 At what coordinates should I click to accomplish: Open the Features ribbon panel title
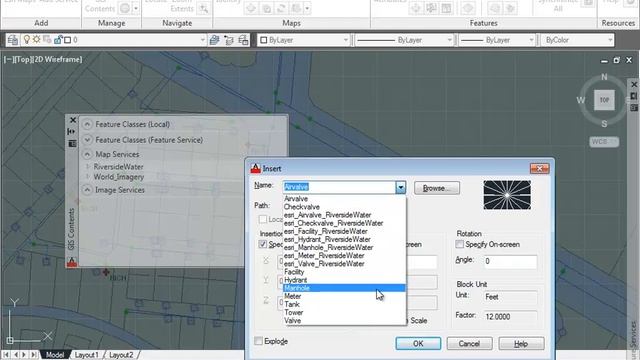point(483,23)
